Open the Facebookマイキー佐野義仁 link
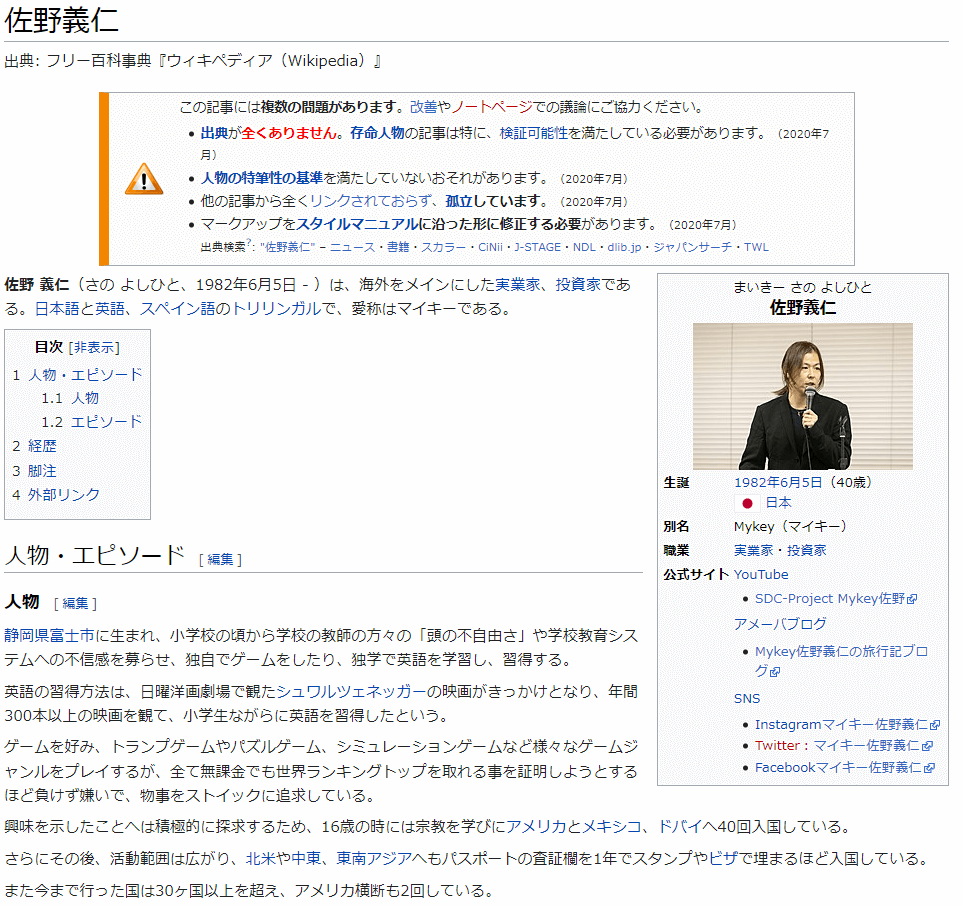This screenshot has width=963, height=906. point(838,767)
